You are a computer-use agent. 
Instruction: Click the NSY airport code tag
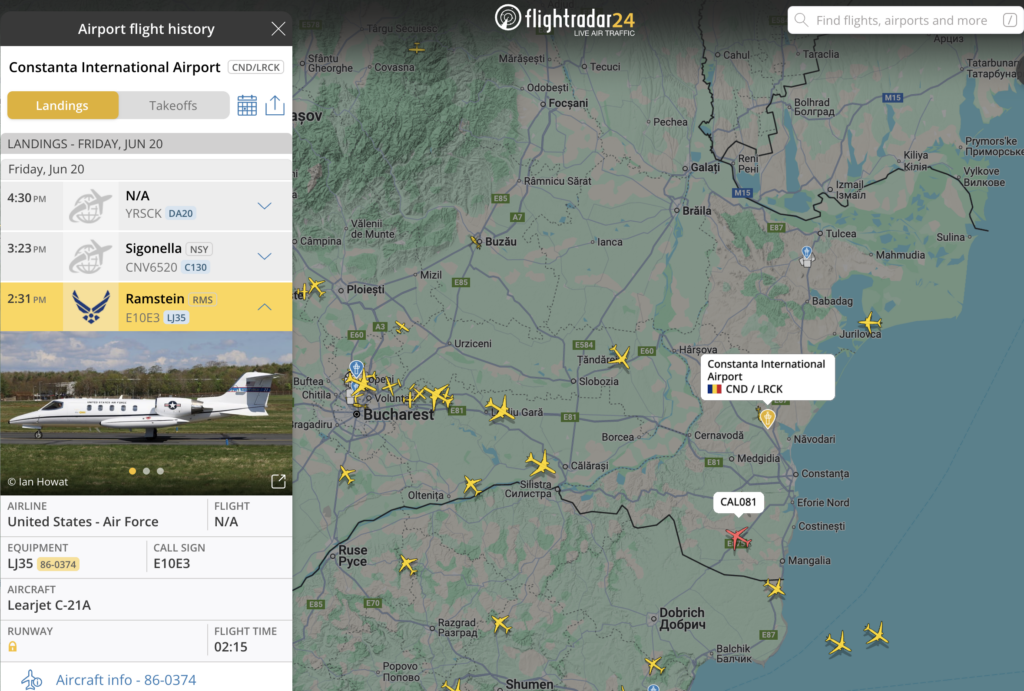point(199,249)
